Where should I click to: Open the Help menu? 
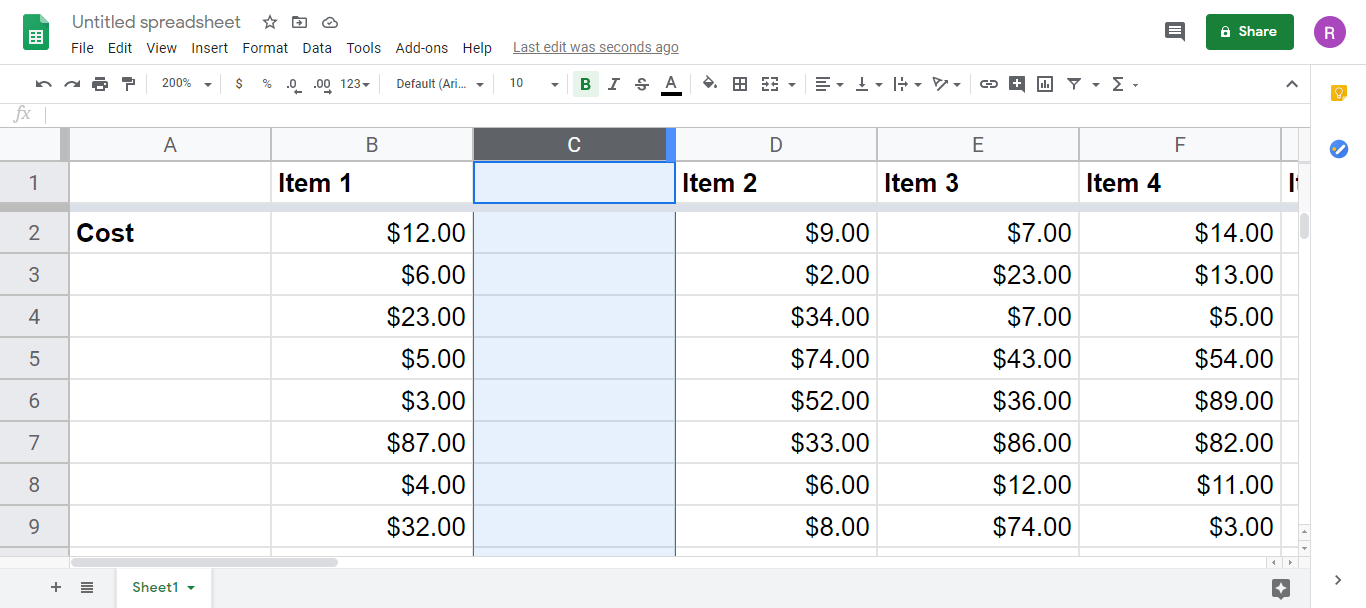[x=477, y=48]
